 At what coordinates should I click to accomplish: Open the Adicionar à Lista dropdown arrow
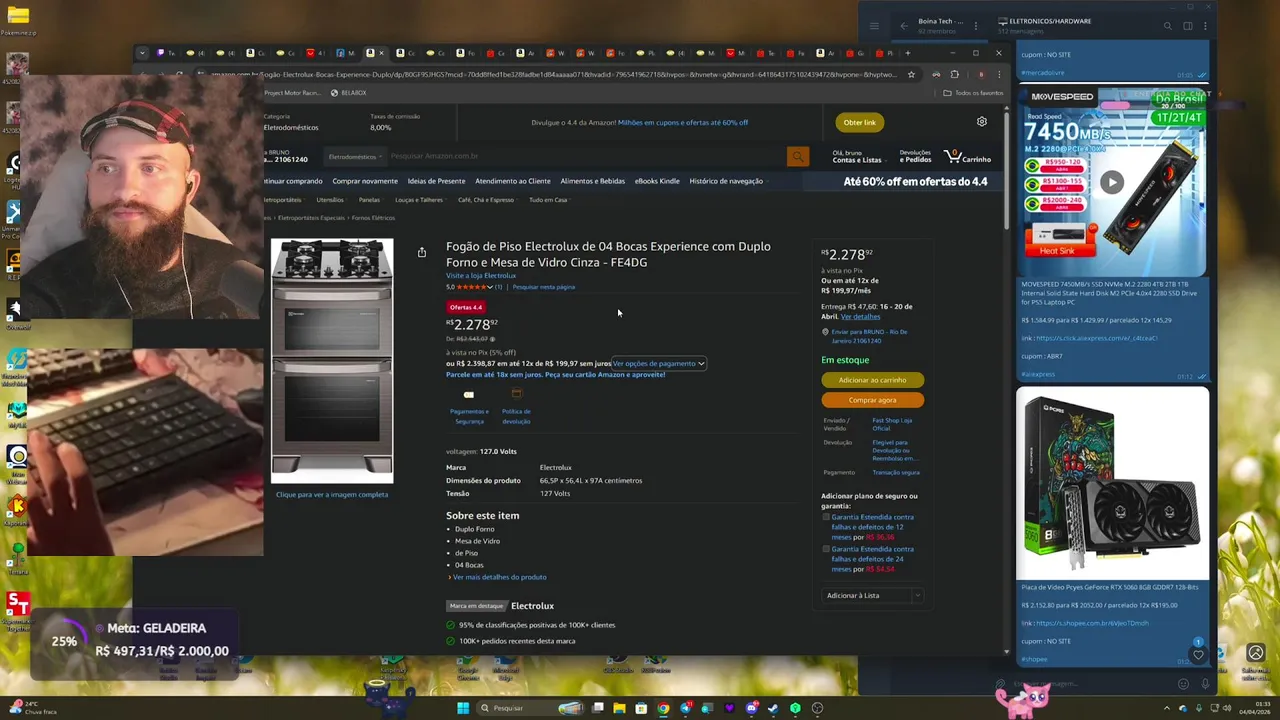click(917, 595)
